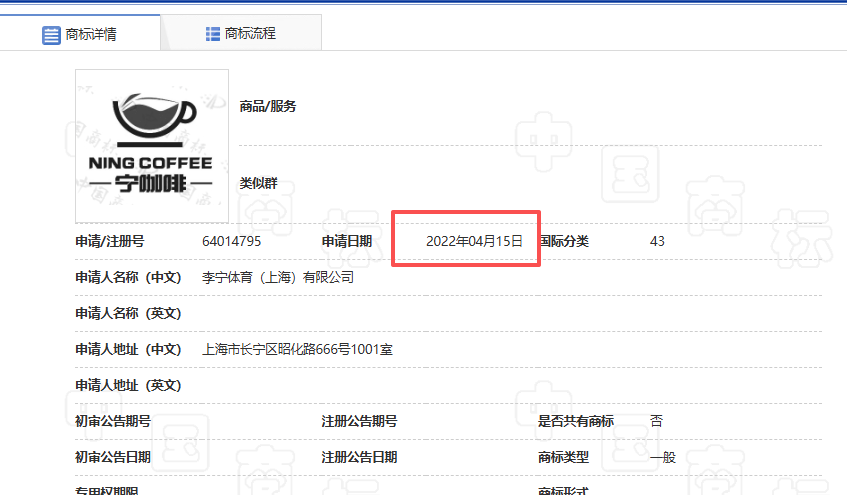Screen dimensions: 847x495
Task: Click the 初审公告期号 field label
Action: click(113, 421)
